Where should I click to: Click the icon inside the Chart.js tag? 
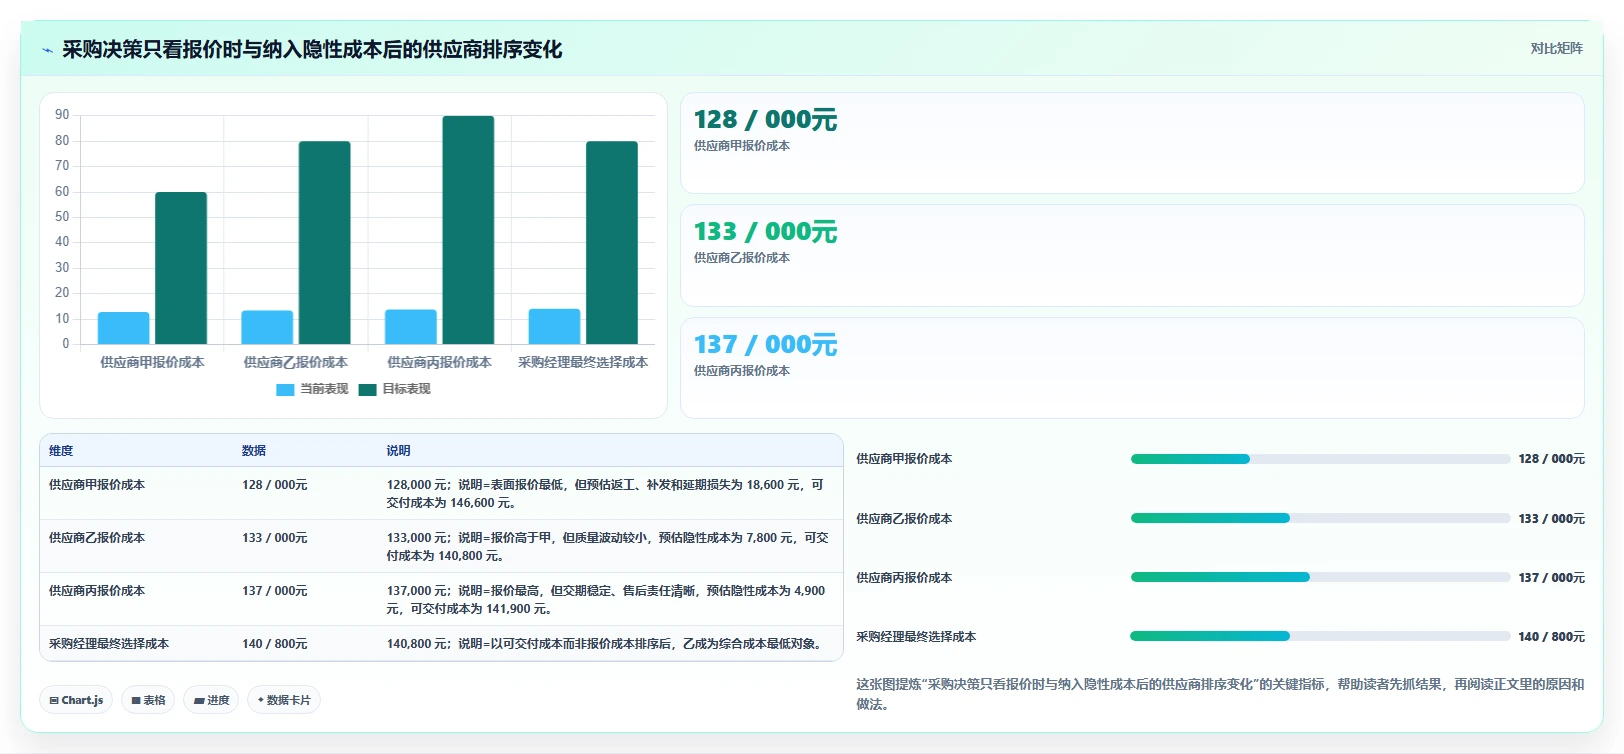(x=54, y=701)
